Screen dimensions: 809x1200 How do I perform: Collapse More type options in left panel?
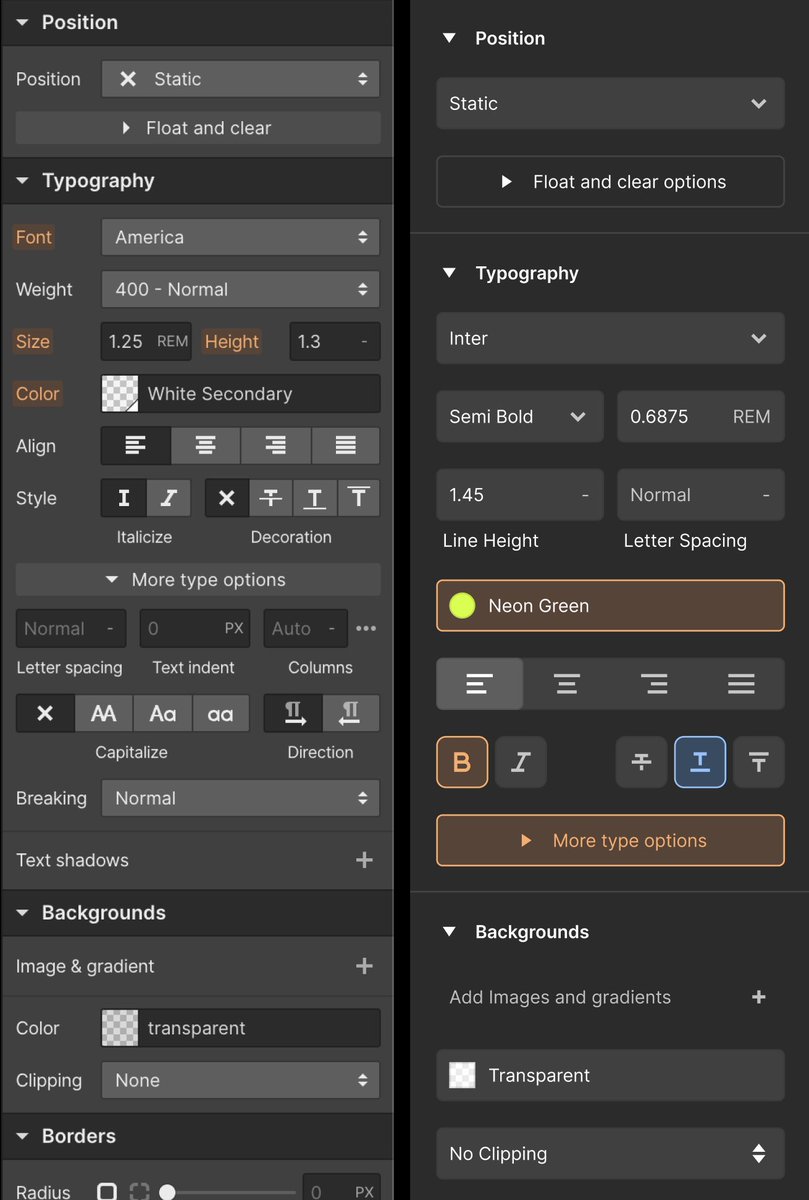coord(198,580)
